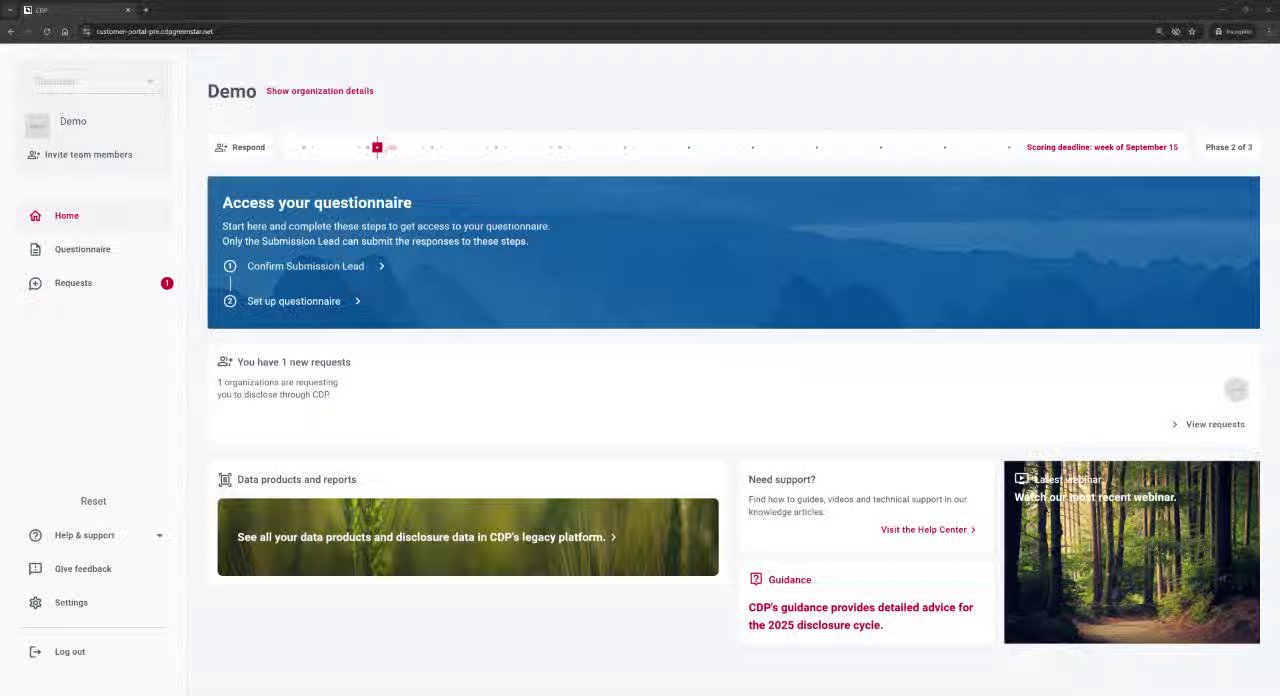Click the site info icon beside the URL
The height and width of the screenshot is (696, 1280).
[x=87, y=32]
